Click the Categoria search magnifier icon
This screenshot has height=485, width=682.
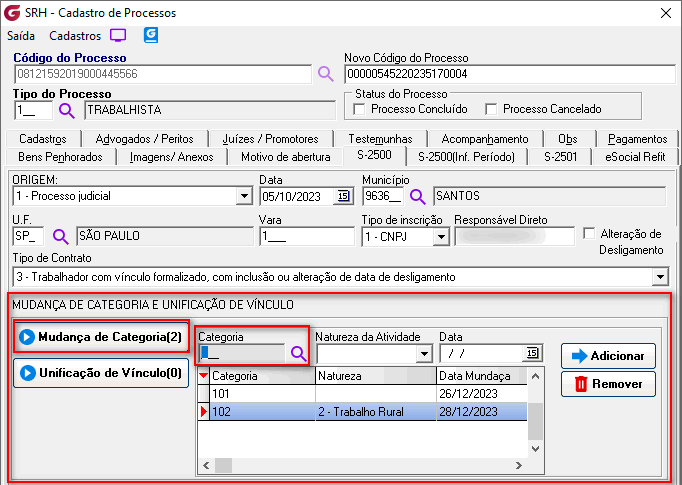point(298,353)
